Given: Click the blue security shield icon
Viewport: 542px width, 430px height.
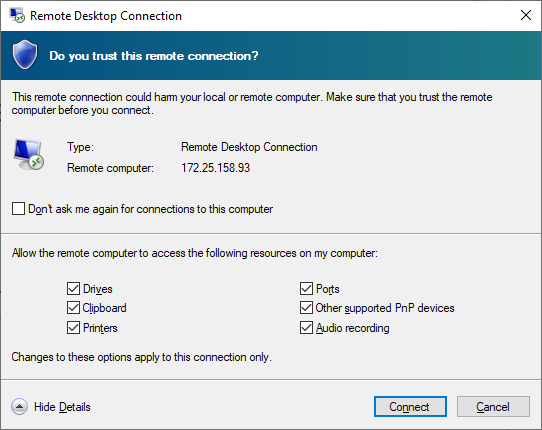Looking at the screenshot, I should pos(25,55).
